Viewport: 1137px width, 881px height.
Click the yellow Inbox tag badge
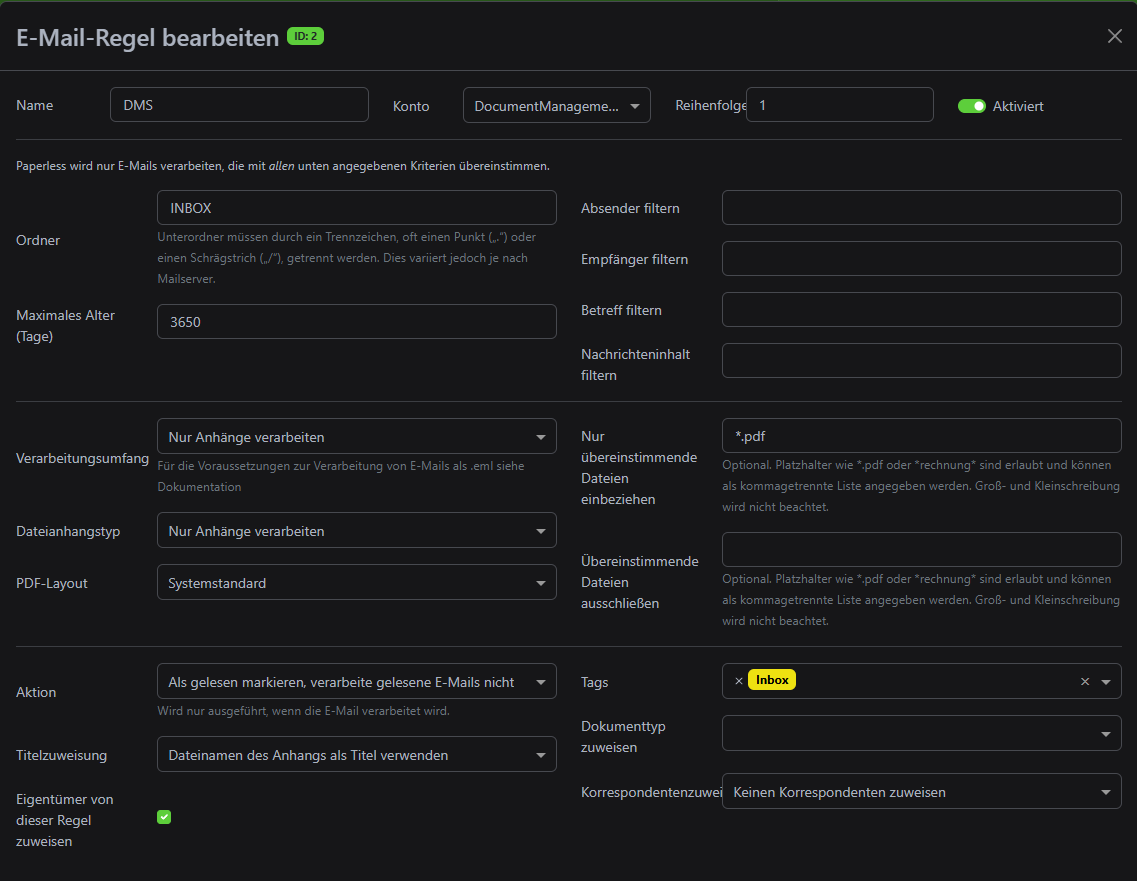(772, 680)
